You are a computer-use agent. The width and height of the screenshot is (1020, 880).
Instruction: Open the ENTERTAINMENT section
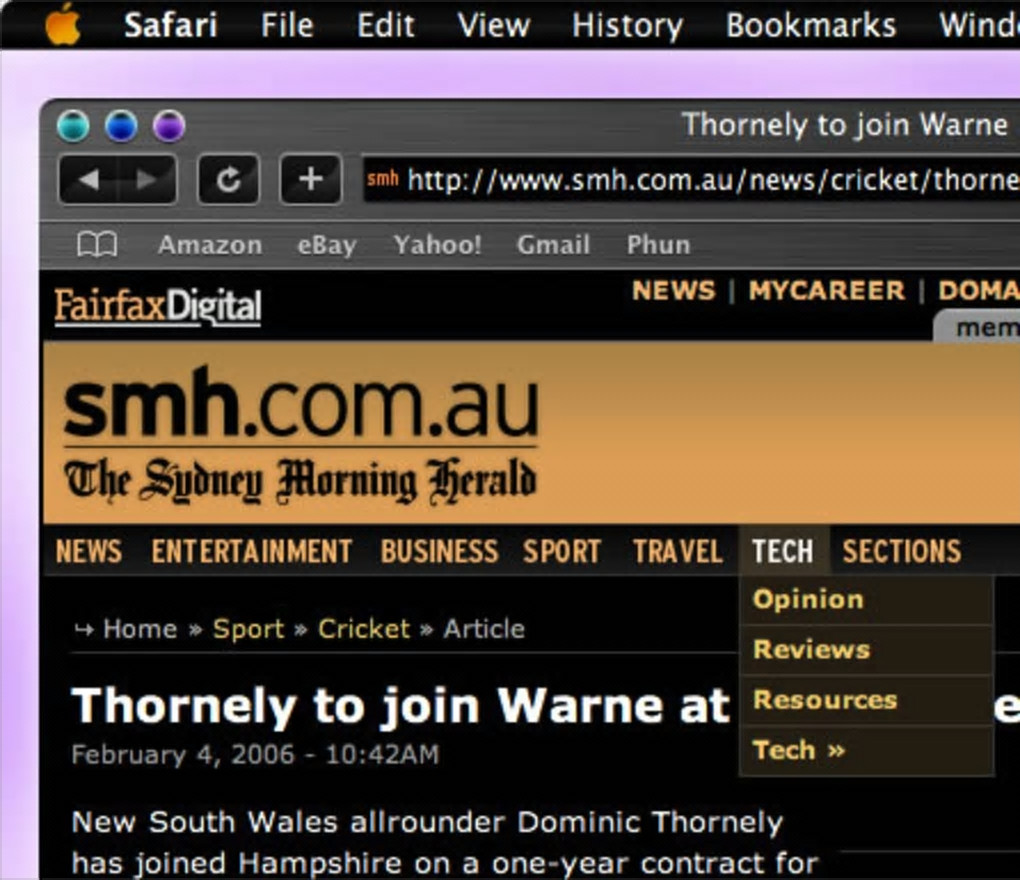click(x=252, y=552)
